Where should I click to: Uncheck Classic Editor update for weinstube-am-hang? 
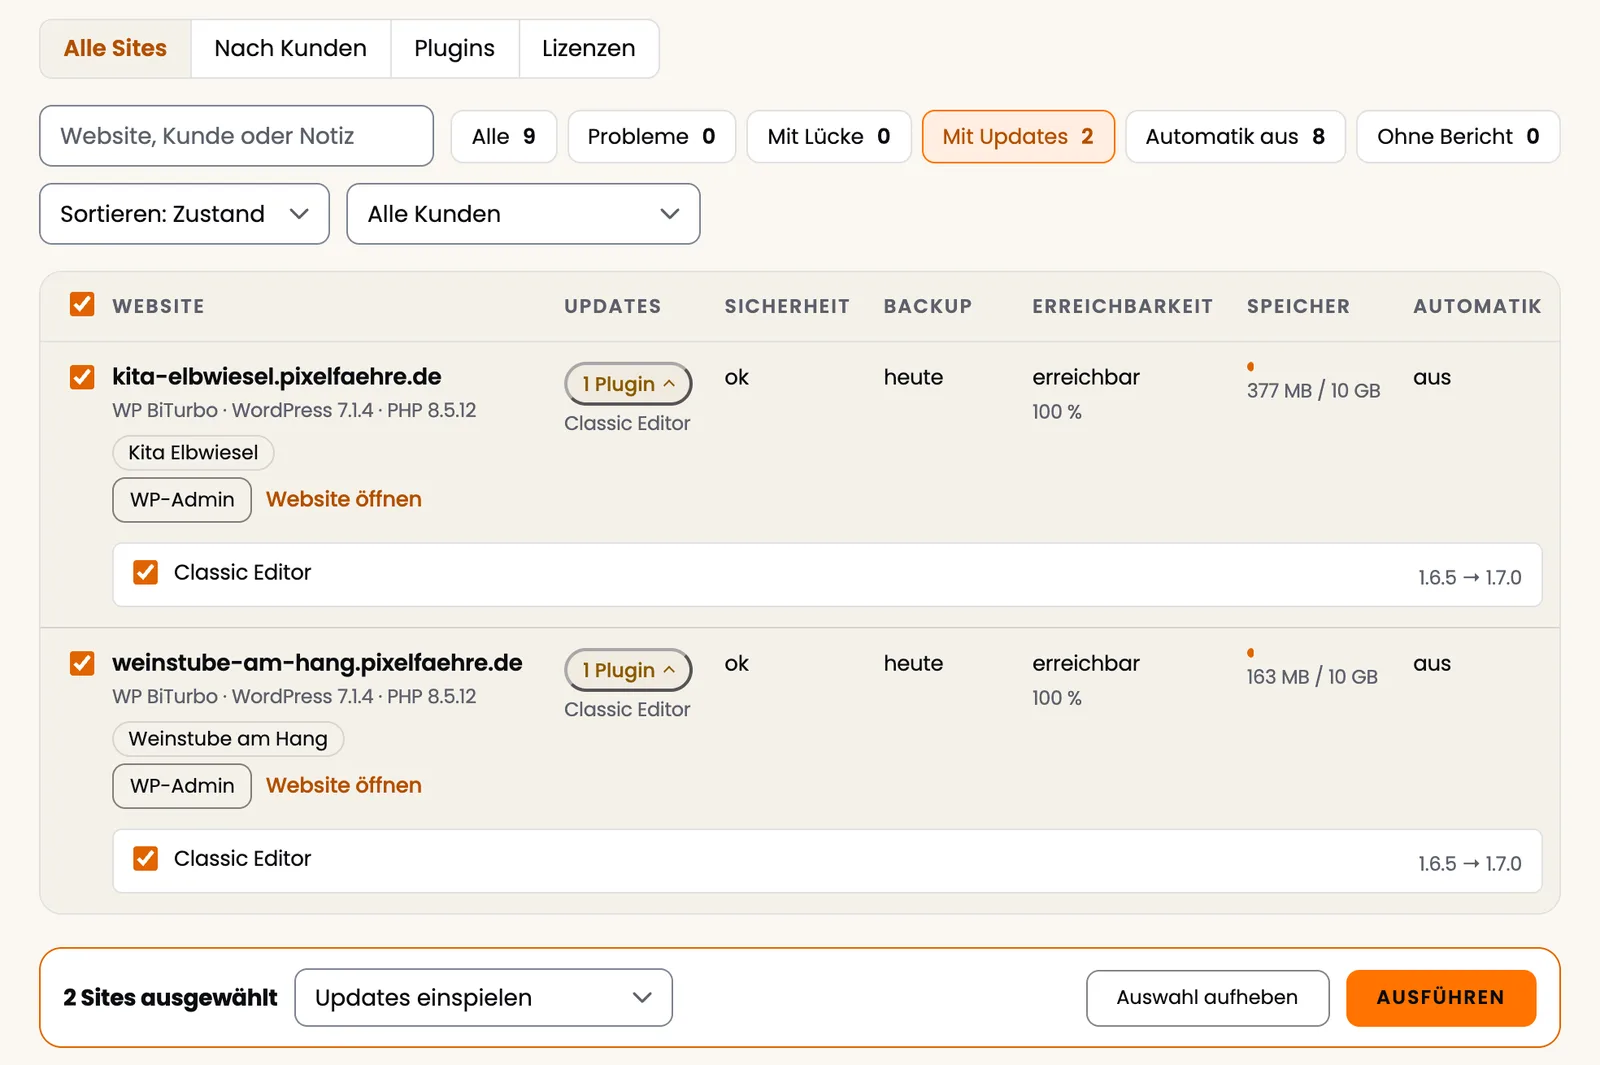click(146, 858)
